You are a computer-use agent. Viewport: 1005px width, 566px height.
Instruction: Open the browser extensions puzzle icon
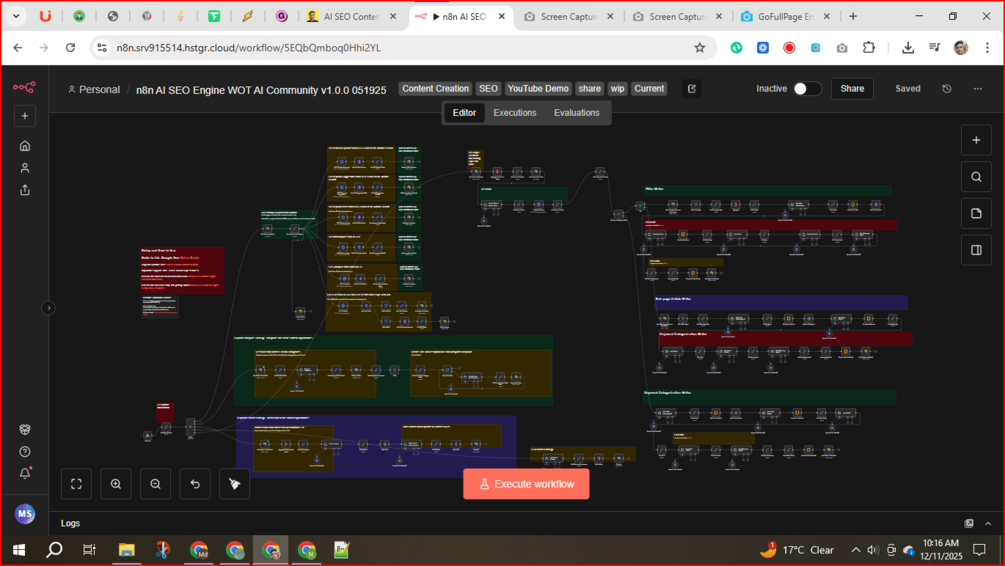click(x=868, y=48)
